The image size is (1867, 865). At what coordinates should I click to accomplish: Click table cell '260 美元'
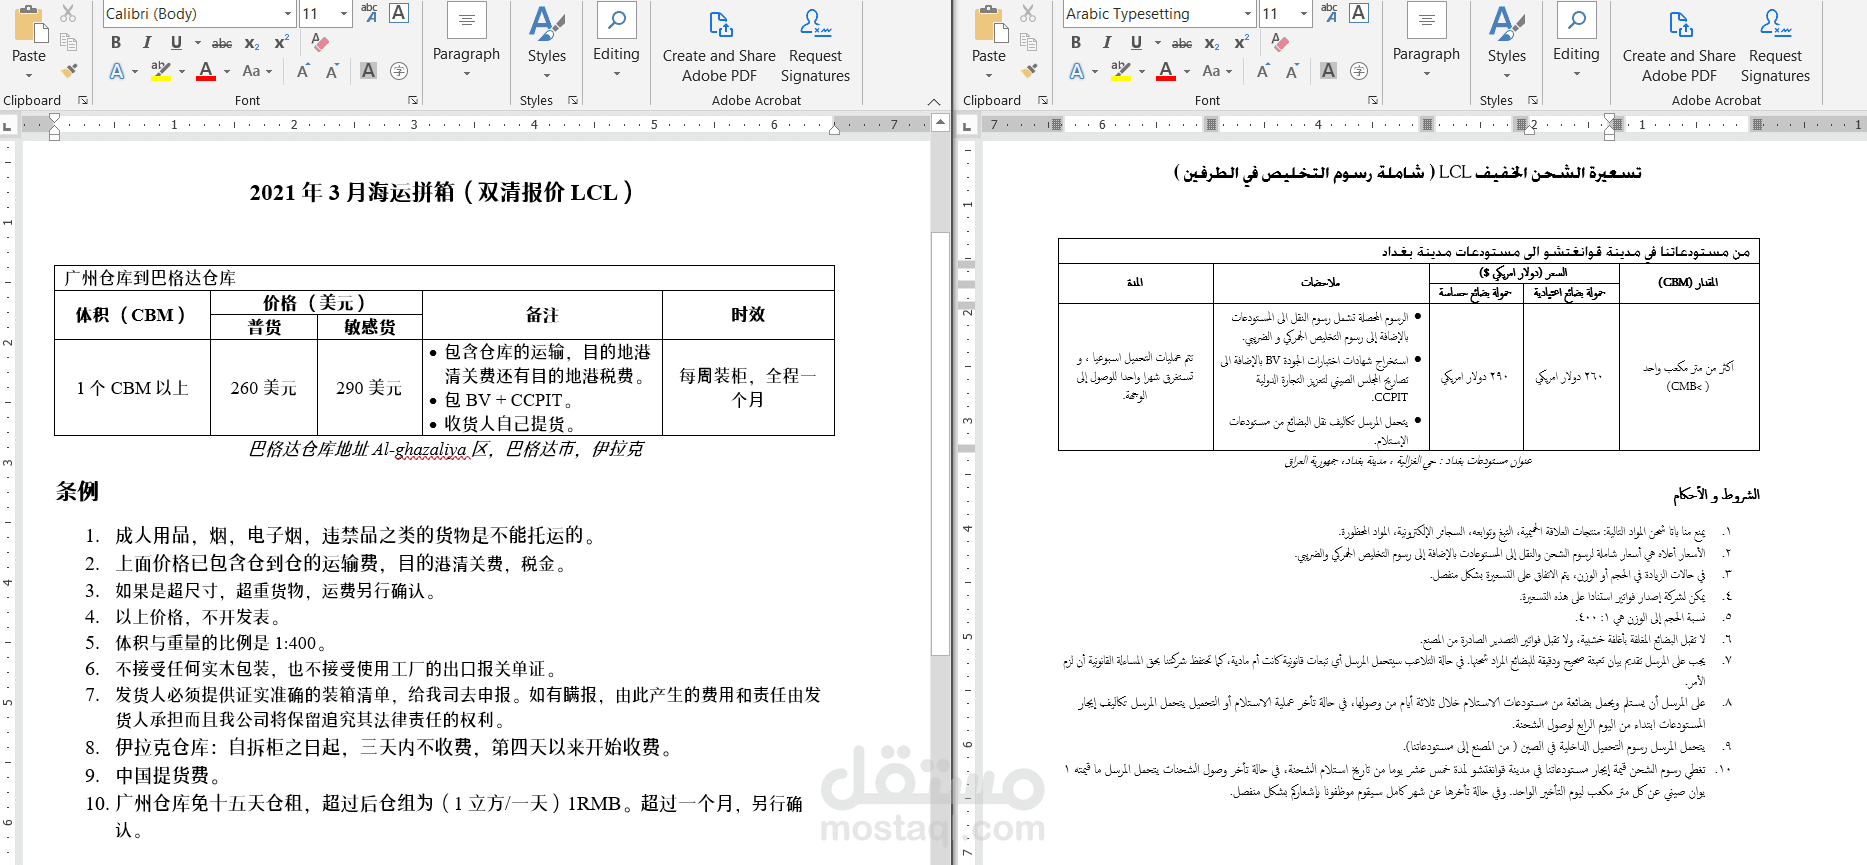pyautogui.click(x=264, y=388)
